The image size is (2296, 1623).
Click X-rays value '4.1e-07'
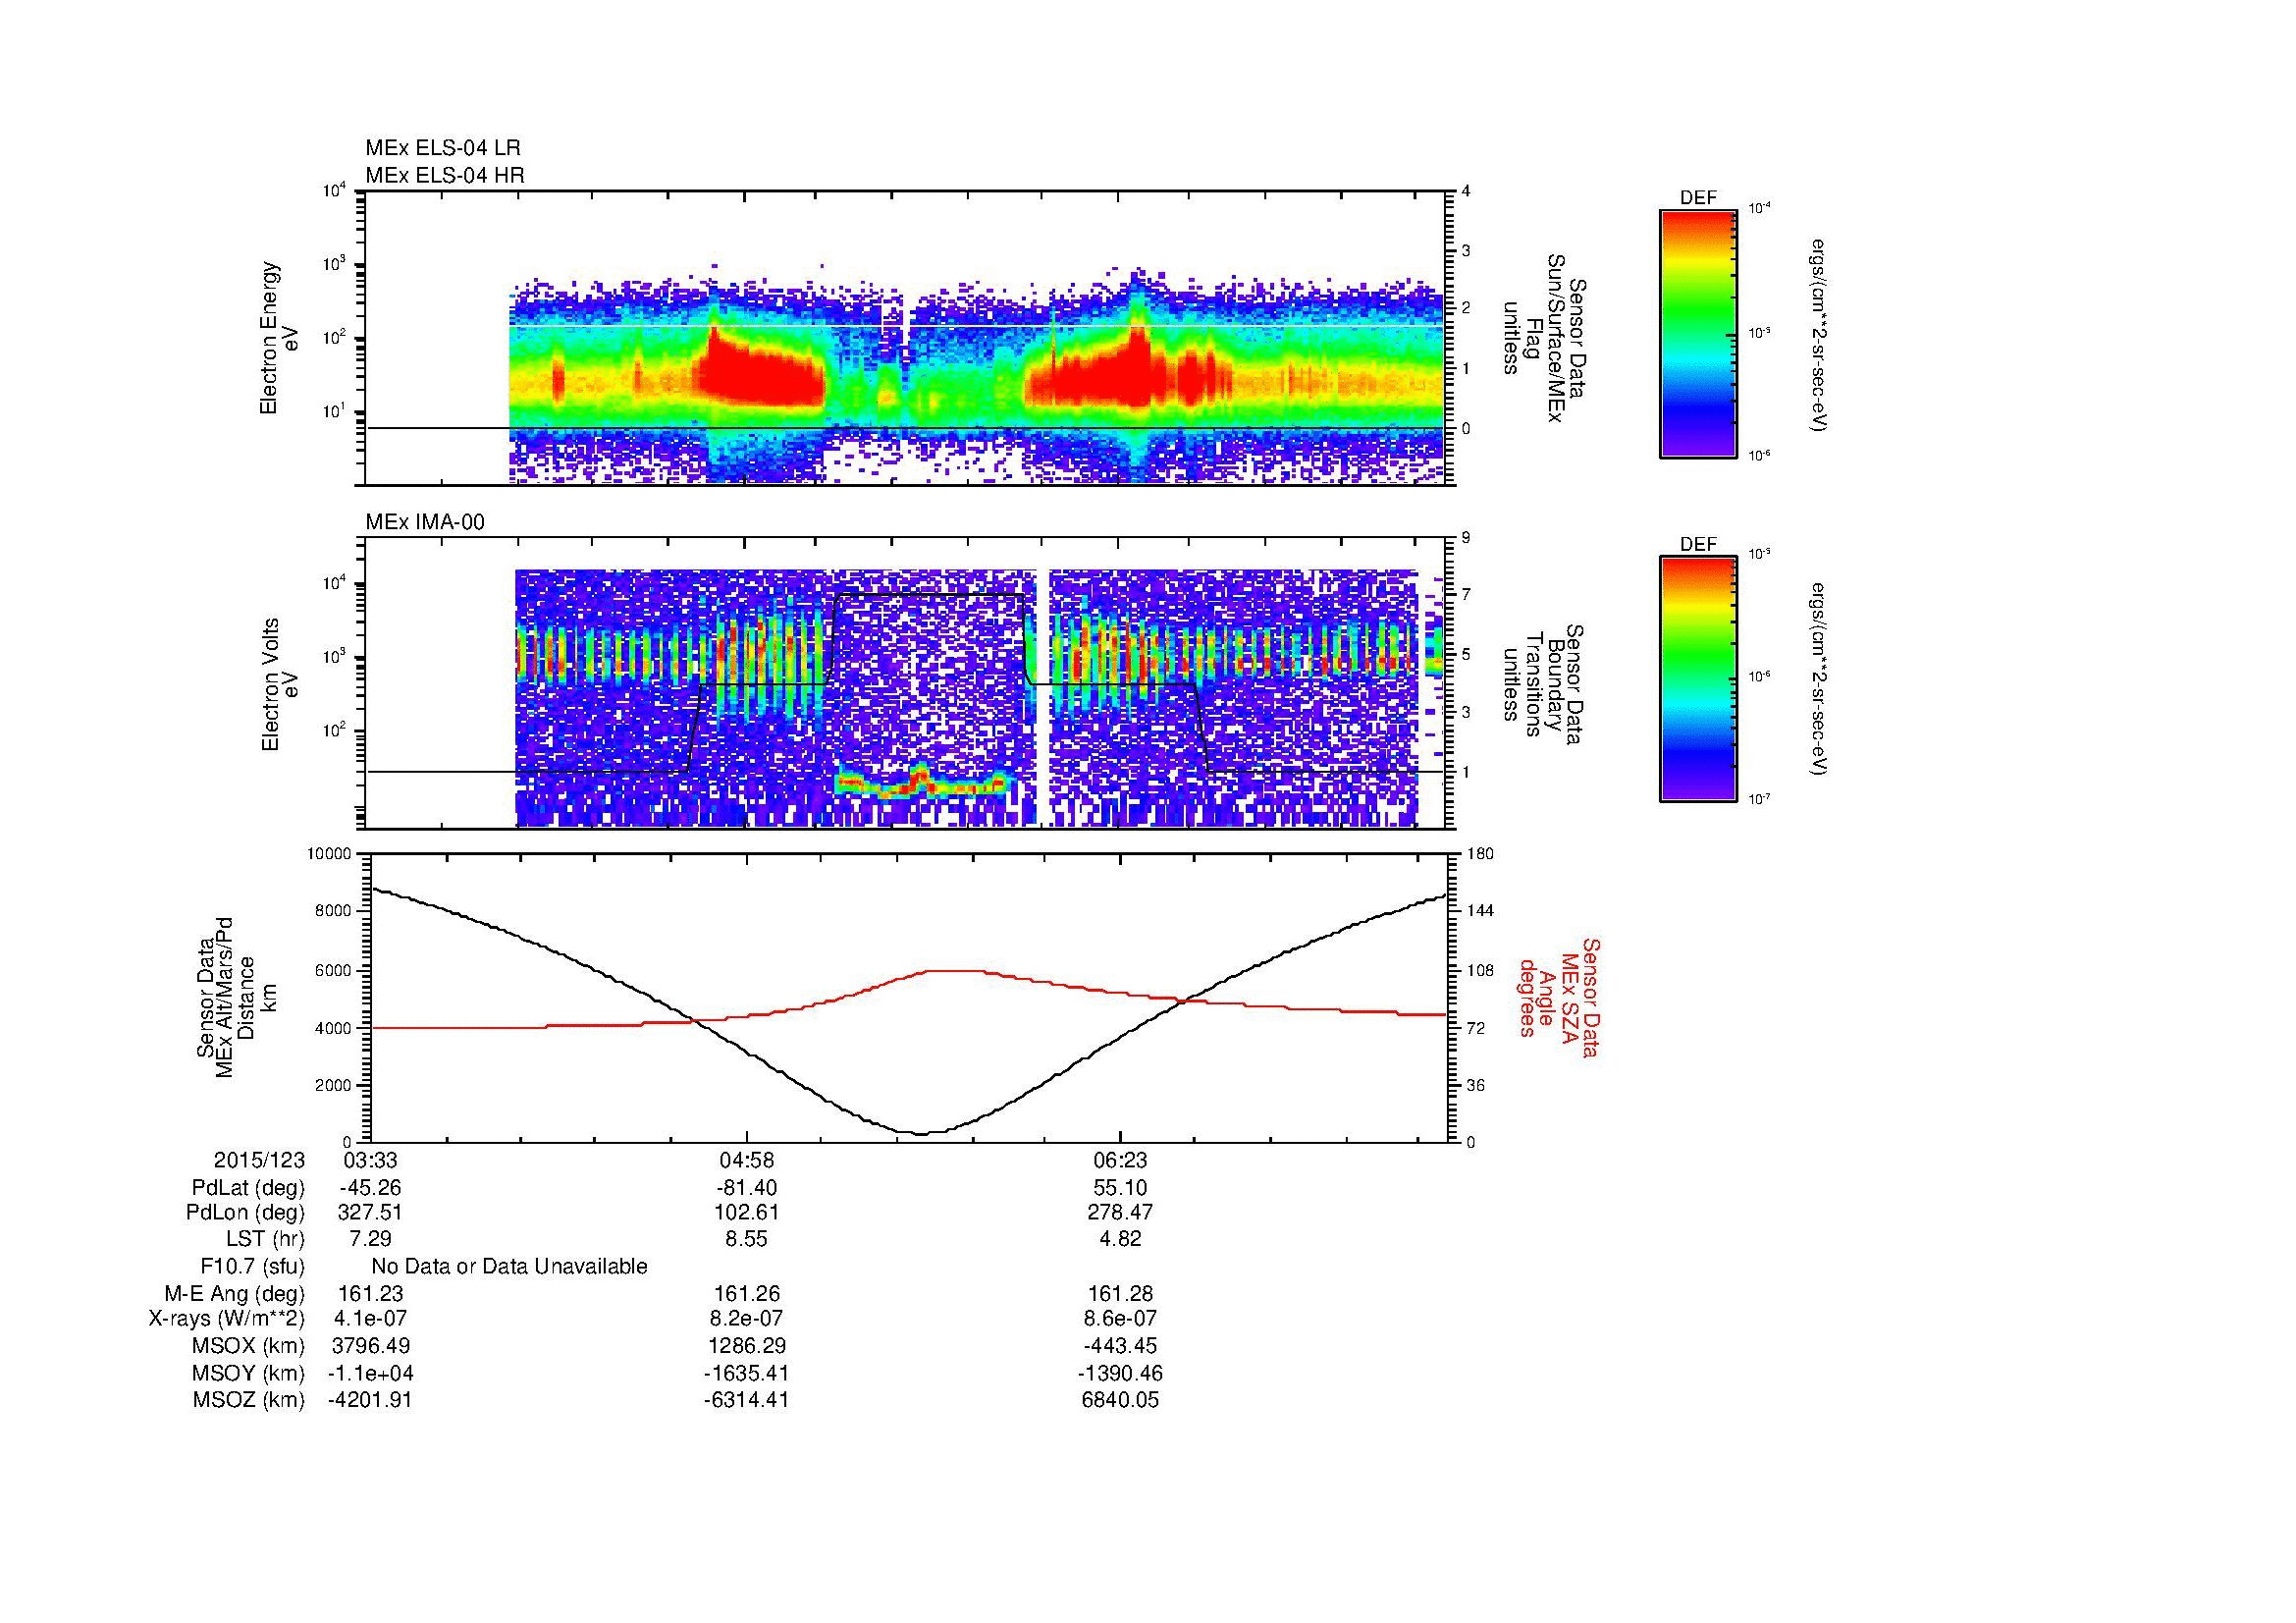[x=370, y=1319]
